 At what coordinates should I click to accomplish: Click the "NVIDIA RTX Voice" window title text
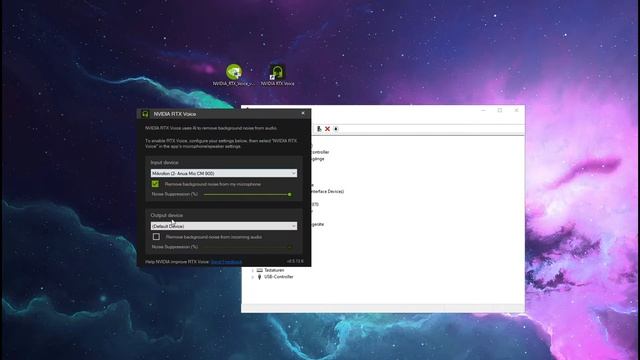tap(175, 114)
